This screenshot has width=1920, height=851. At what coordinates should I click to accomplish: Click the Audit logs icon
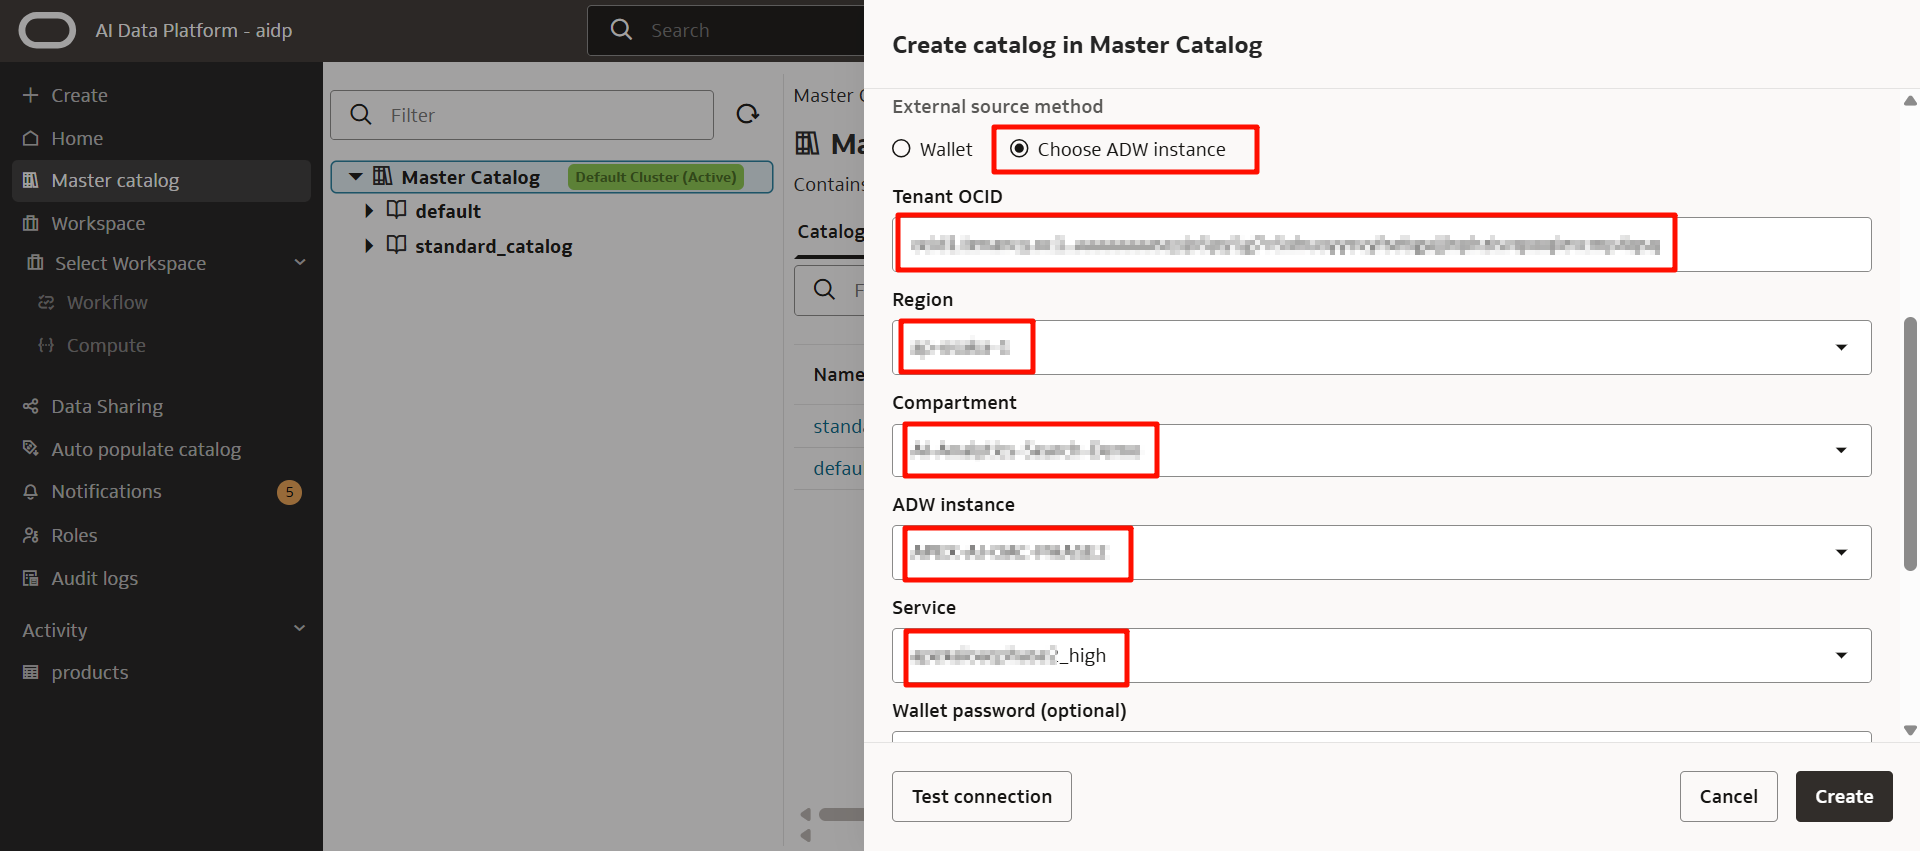(x=31, y=578)
